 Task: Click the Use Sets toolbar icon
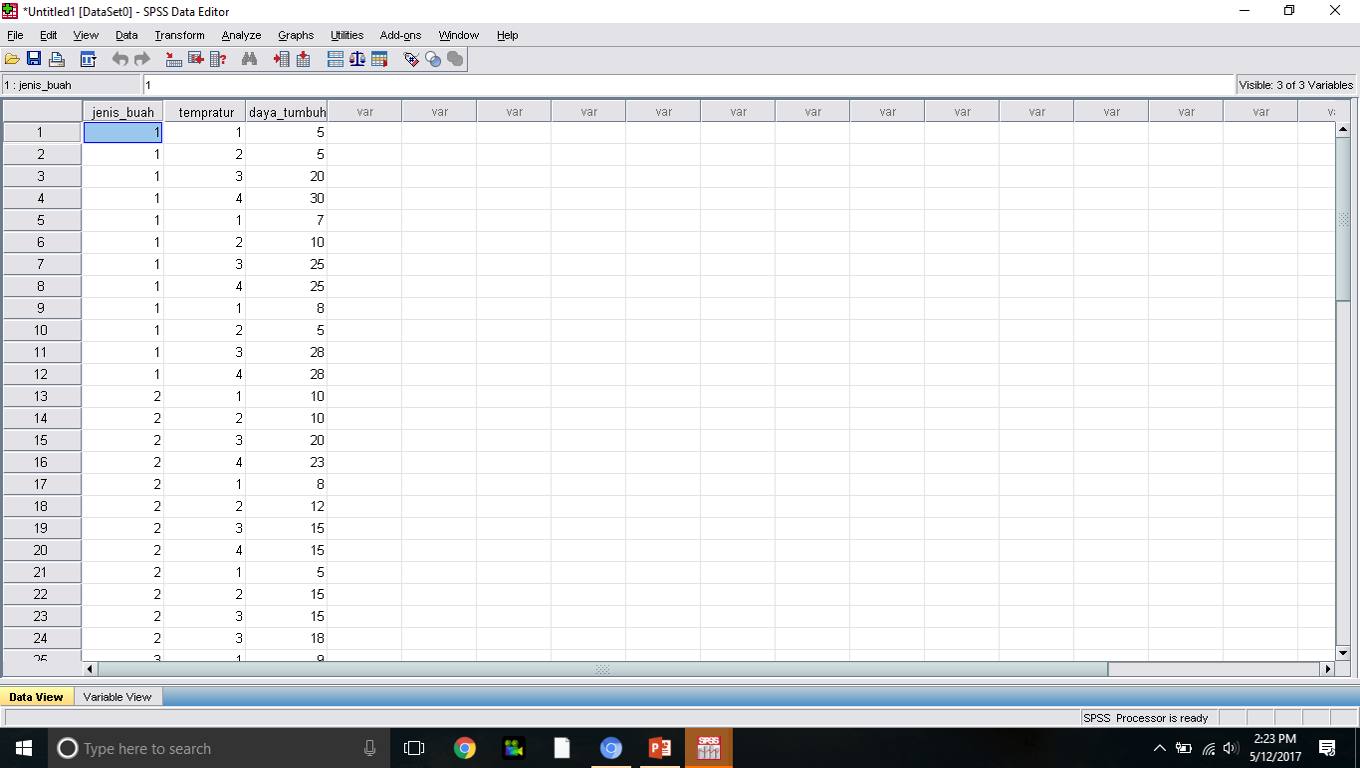433,60
